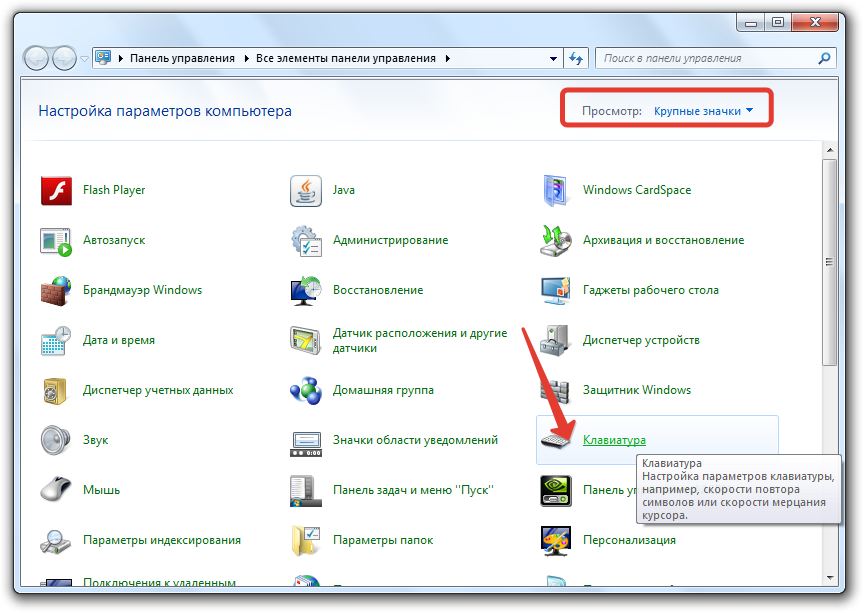Open the Домашняя группа spheres icon
The height and width of the screenshot is (613, 864).
click(306, 391)
